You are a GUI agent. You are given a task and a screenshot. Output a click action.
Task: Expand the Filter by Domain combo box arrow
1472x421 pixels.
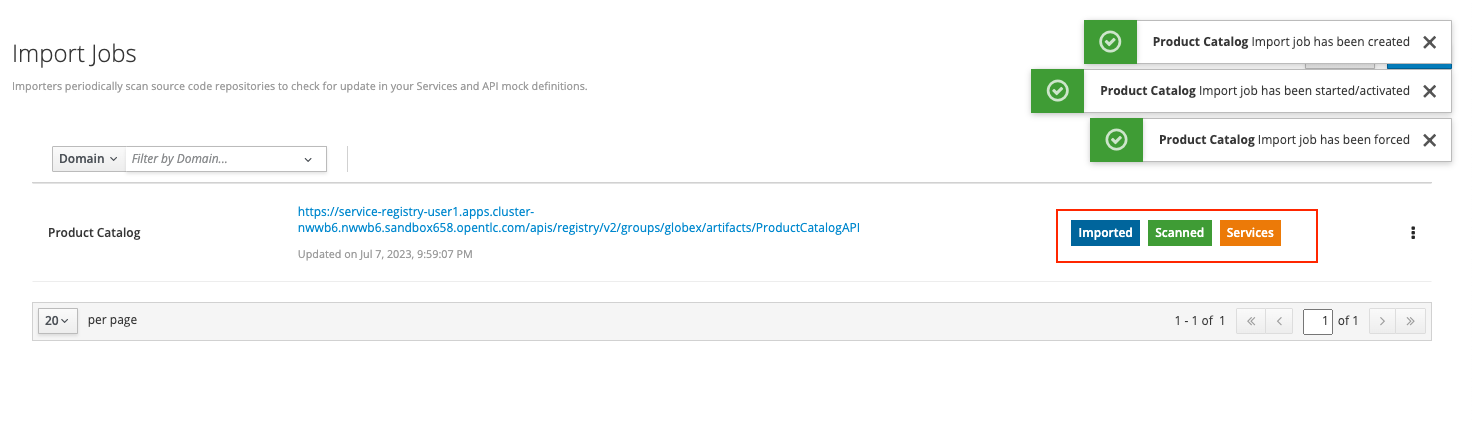pos(308,159)
